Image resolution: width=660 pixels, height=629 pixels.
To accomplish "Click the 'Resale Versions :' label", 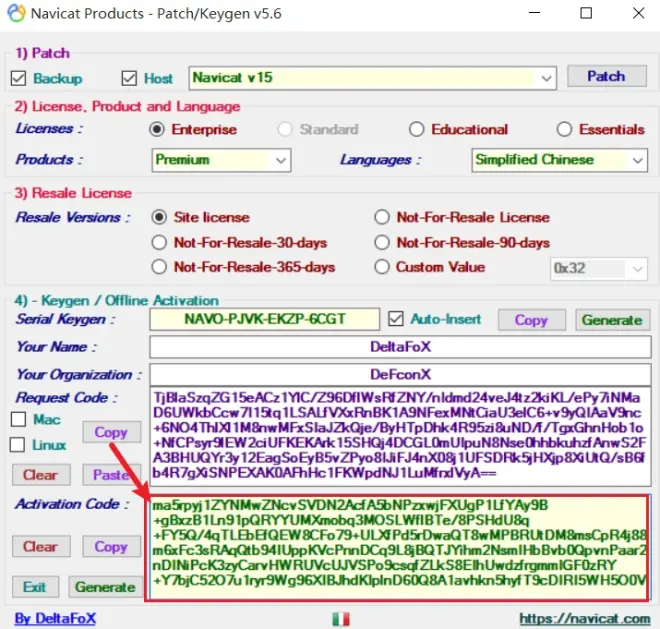I will (73, 217).
